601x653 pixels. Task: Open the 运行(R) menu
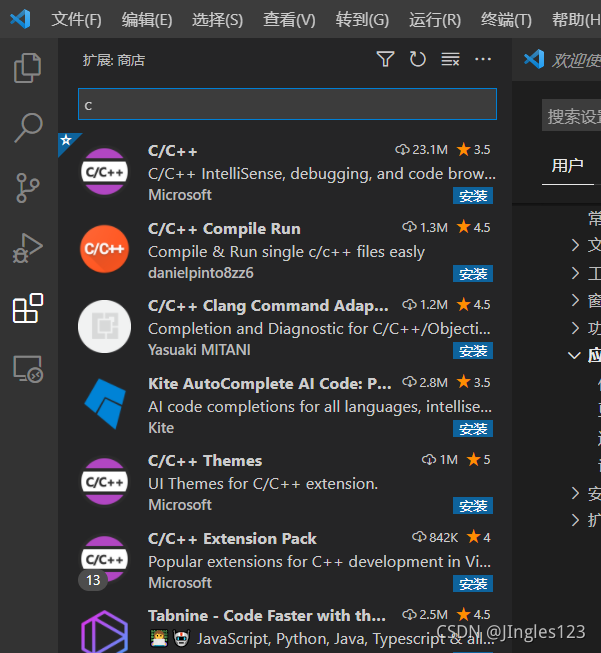pyautogui.click(x=435, y=20)
